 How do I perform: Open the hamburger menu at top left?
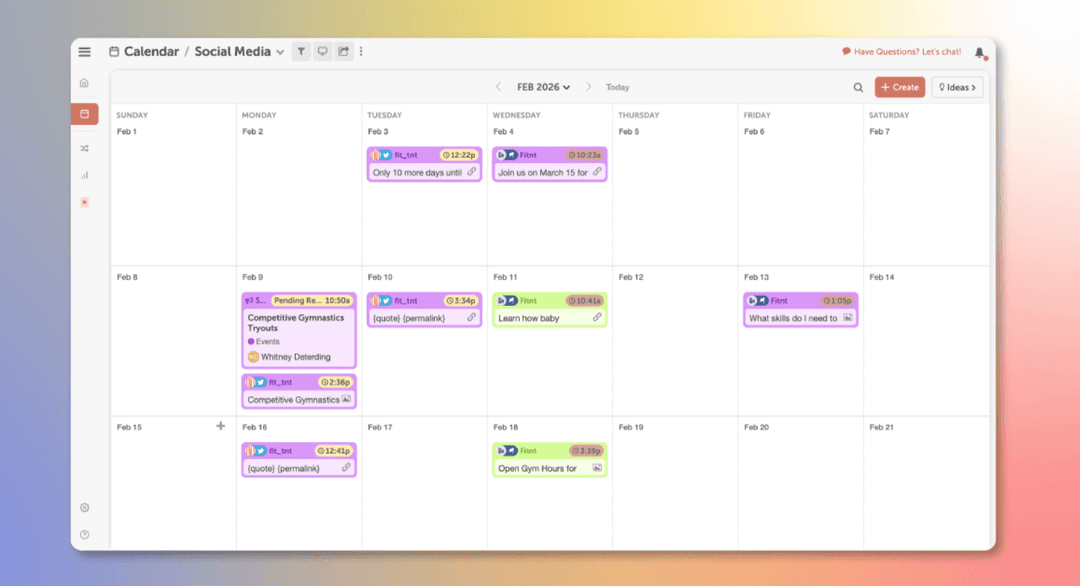pyautogui.click(x=85, y=51)
